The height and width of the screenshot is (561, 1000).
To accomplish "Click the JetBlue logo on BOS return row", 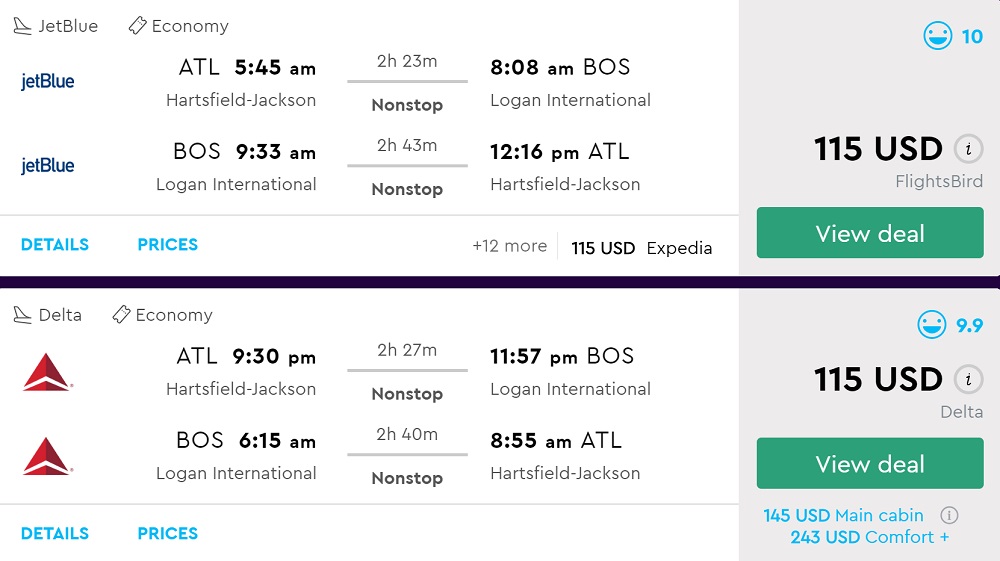I will coord(48,165).
